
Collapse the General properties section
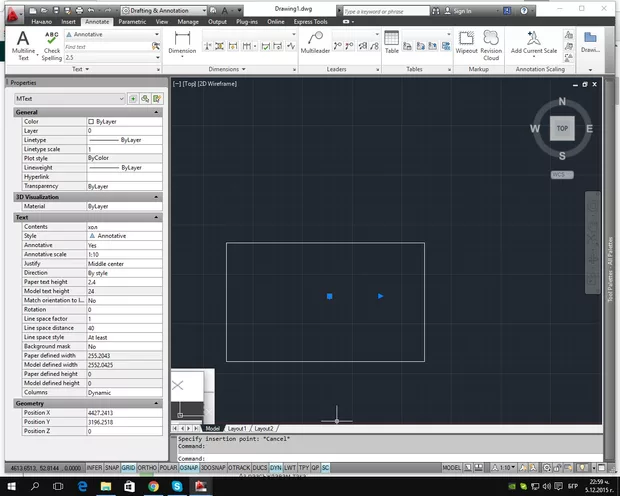(156, 112)
